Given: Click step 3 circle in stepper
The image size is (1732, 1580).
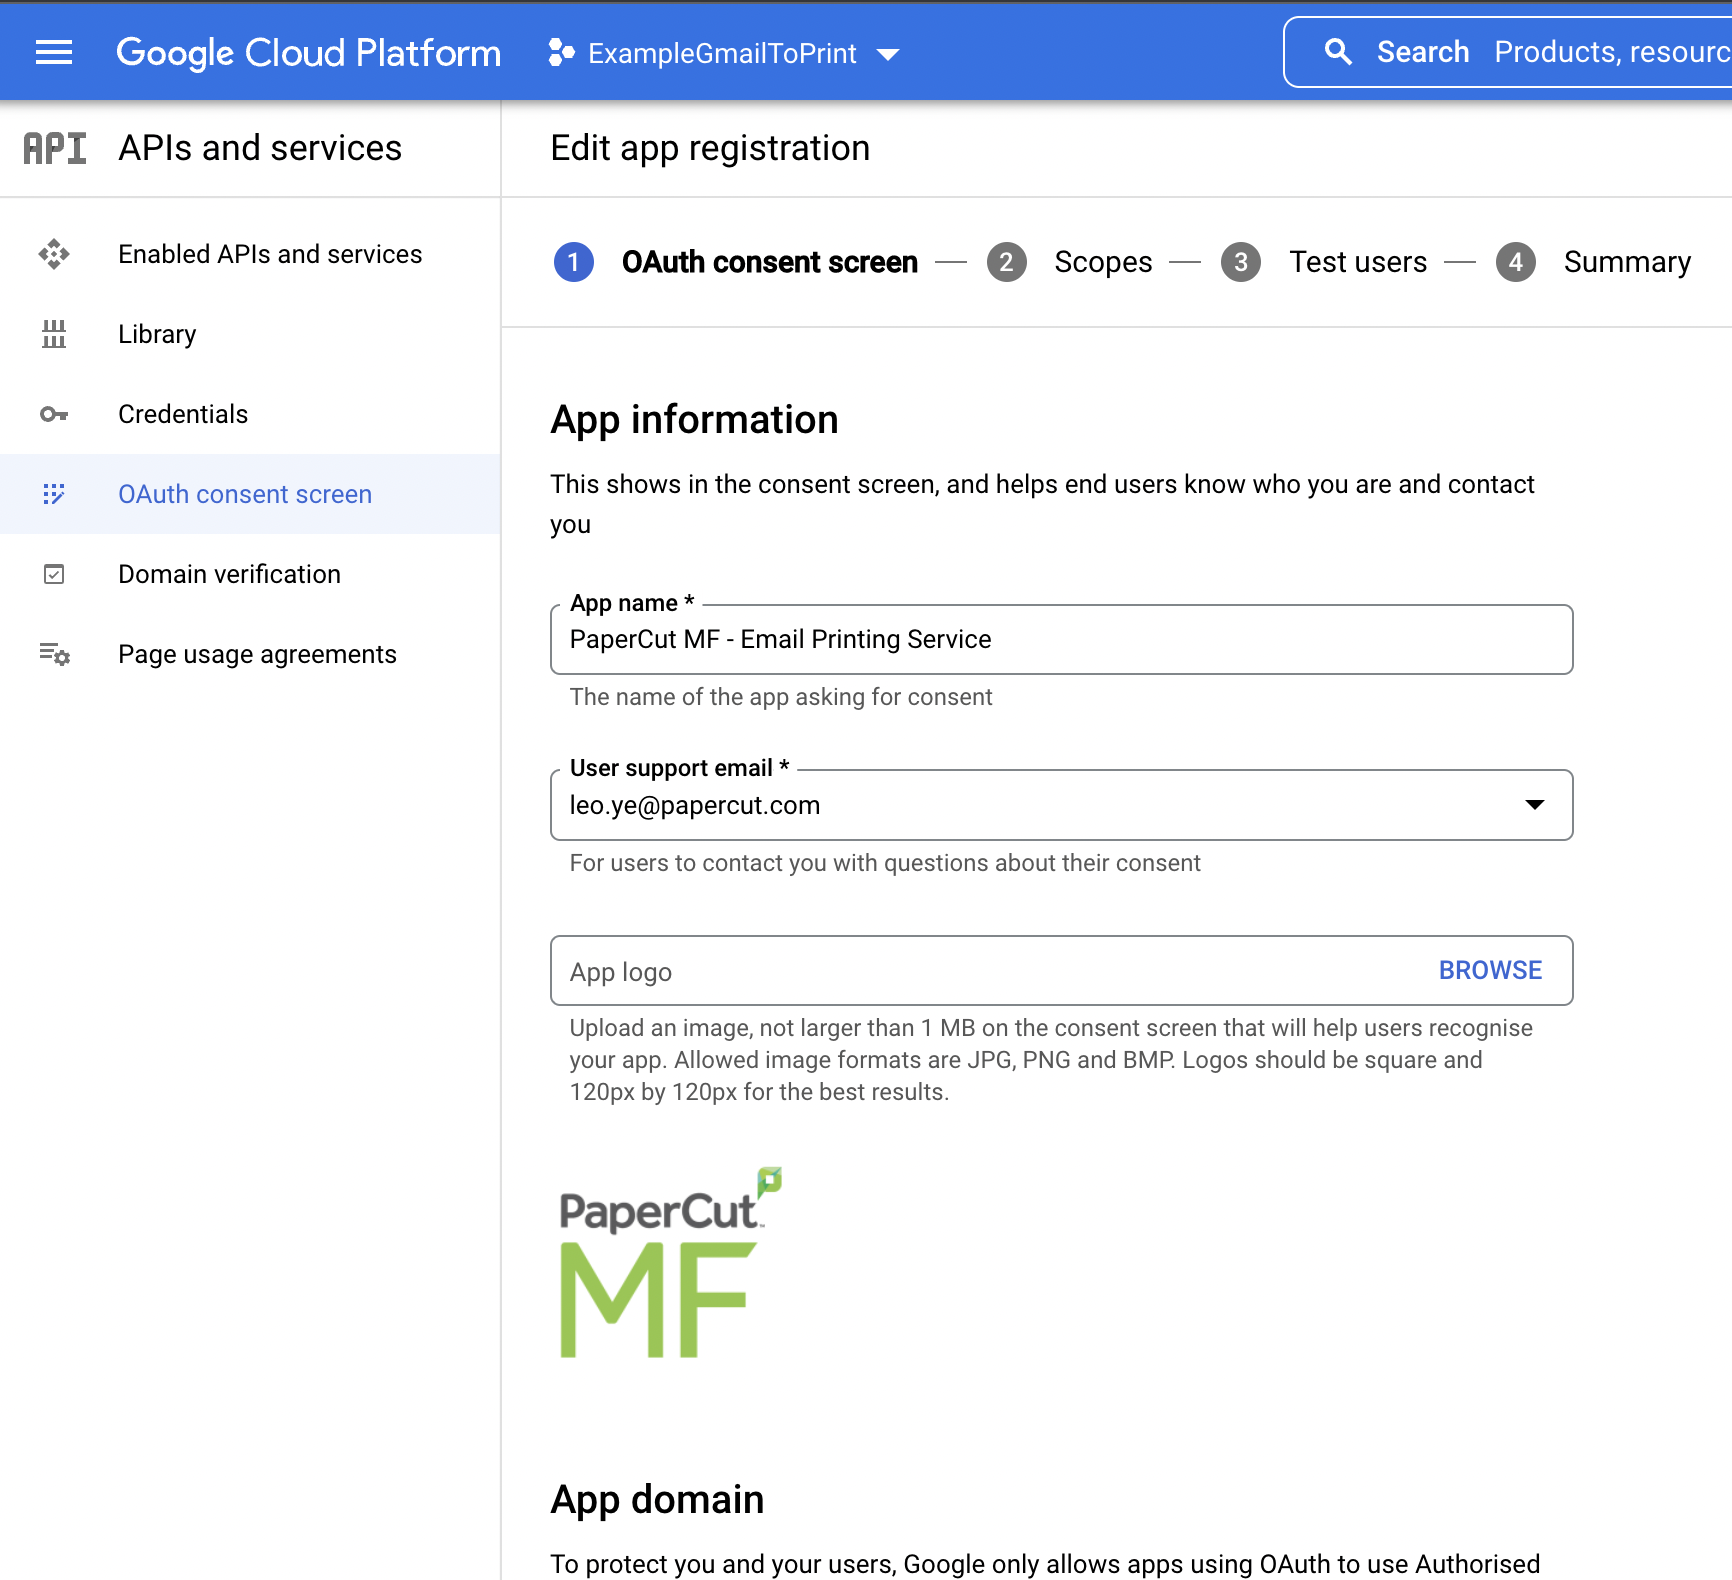Looking at the screenshot, I should [1241, 262].
